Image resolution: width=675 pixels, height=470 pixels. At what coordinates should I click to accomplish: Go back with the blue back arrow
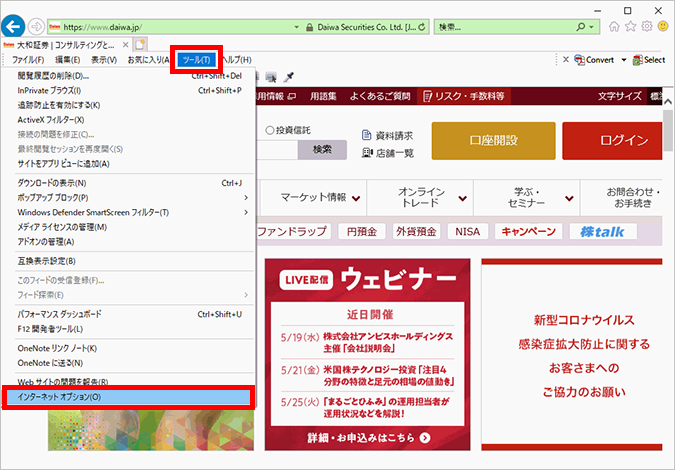(13, 27)
